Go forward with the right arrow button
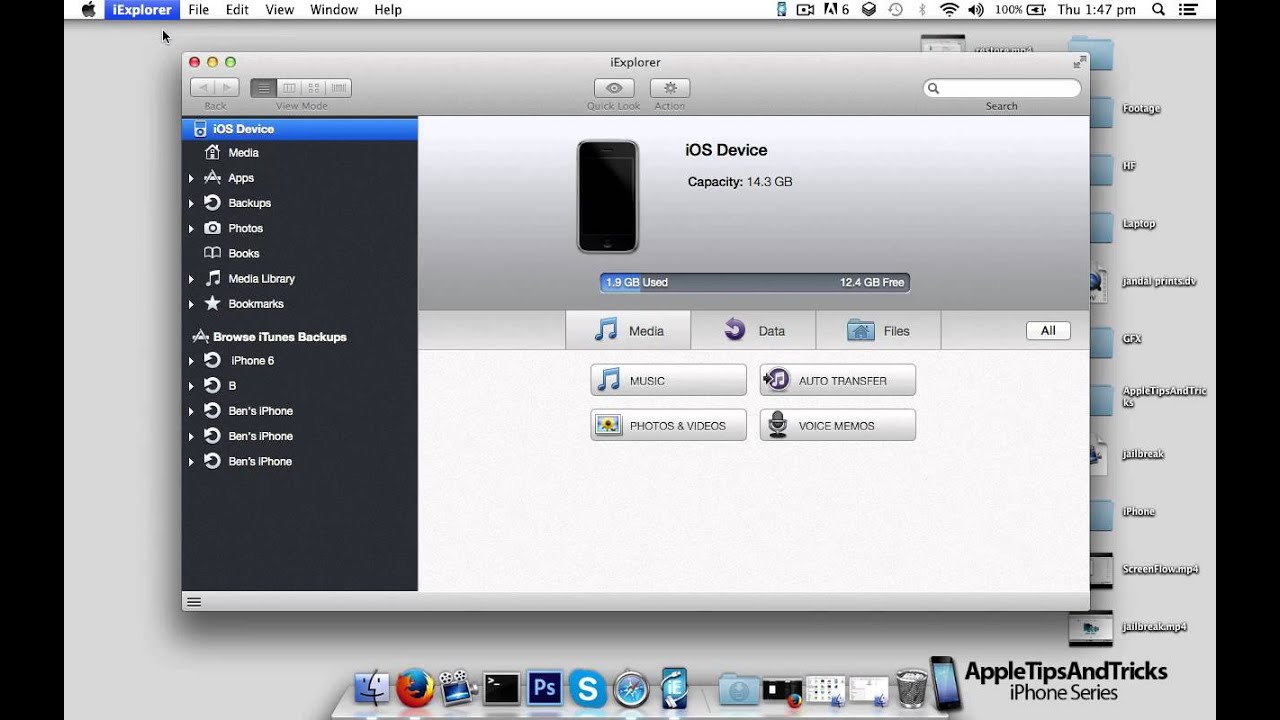This screenshot has width=1280, height=720. click(x=227, y=88)
